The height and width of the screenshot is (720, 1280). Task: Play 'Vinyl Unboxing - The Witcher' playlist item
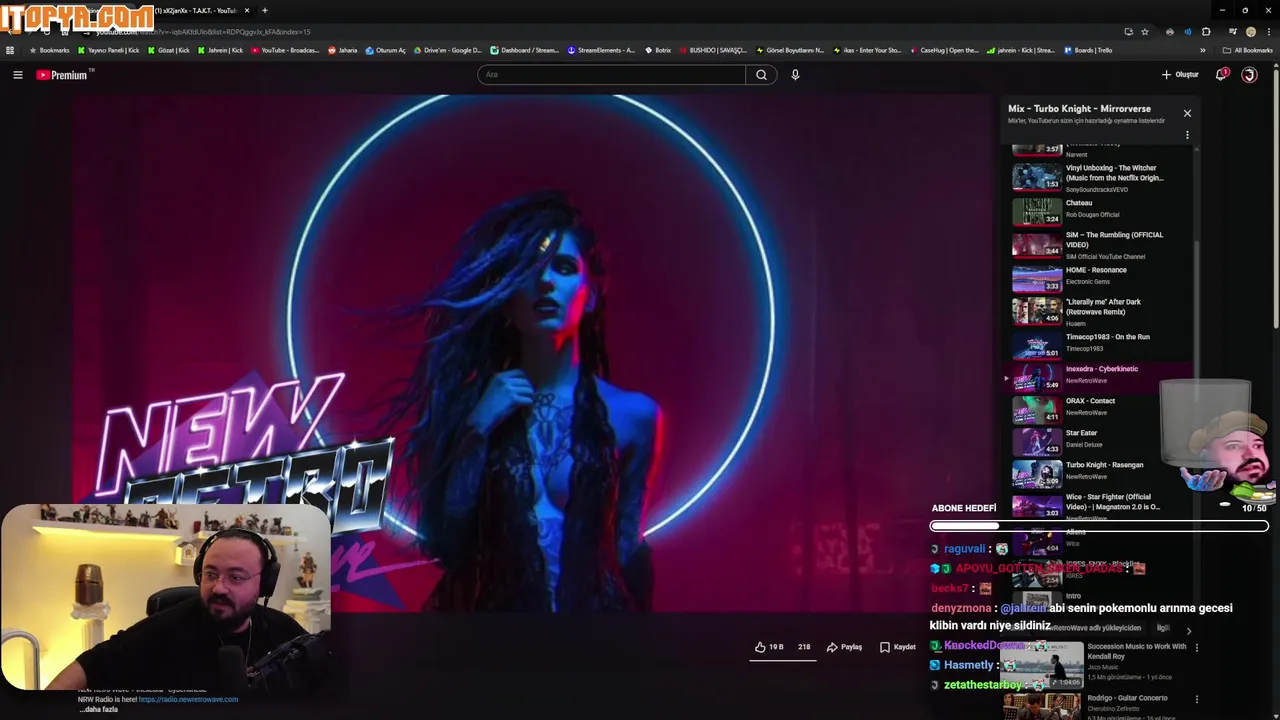click(1100, 177)
